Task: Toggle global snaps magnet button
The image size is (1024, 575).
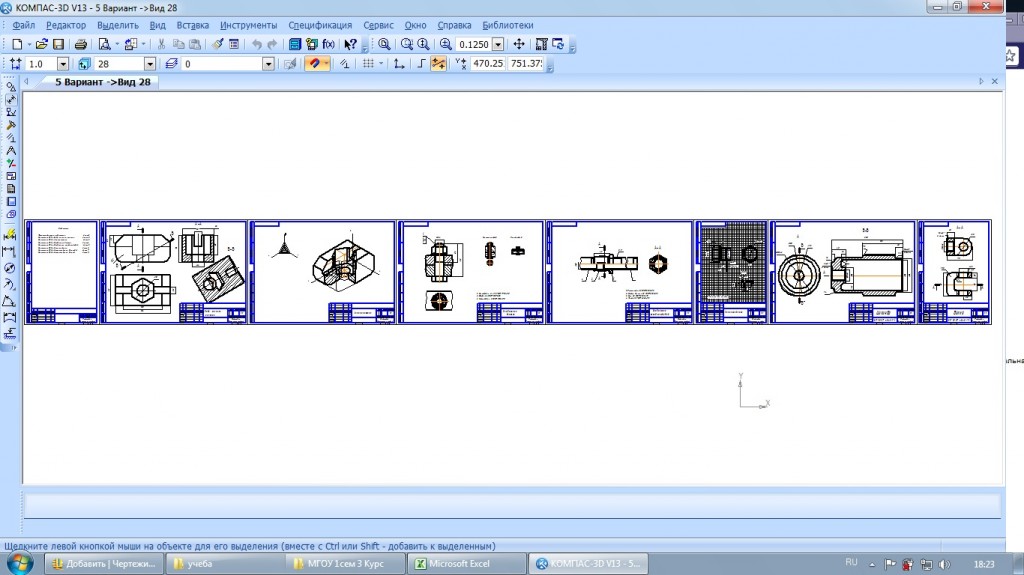Action: 314,63
